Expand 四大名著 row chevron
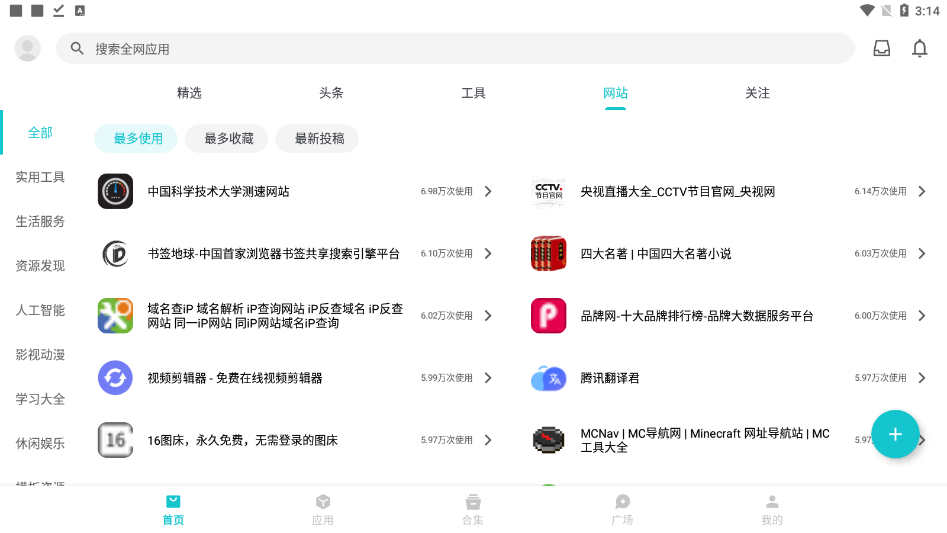Image resolution: width=947 pixels, height=533 pixels. [922, 254]
